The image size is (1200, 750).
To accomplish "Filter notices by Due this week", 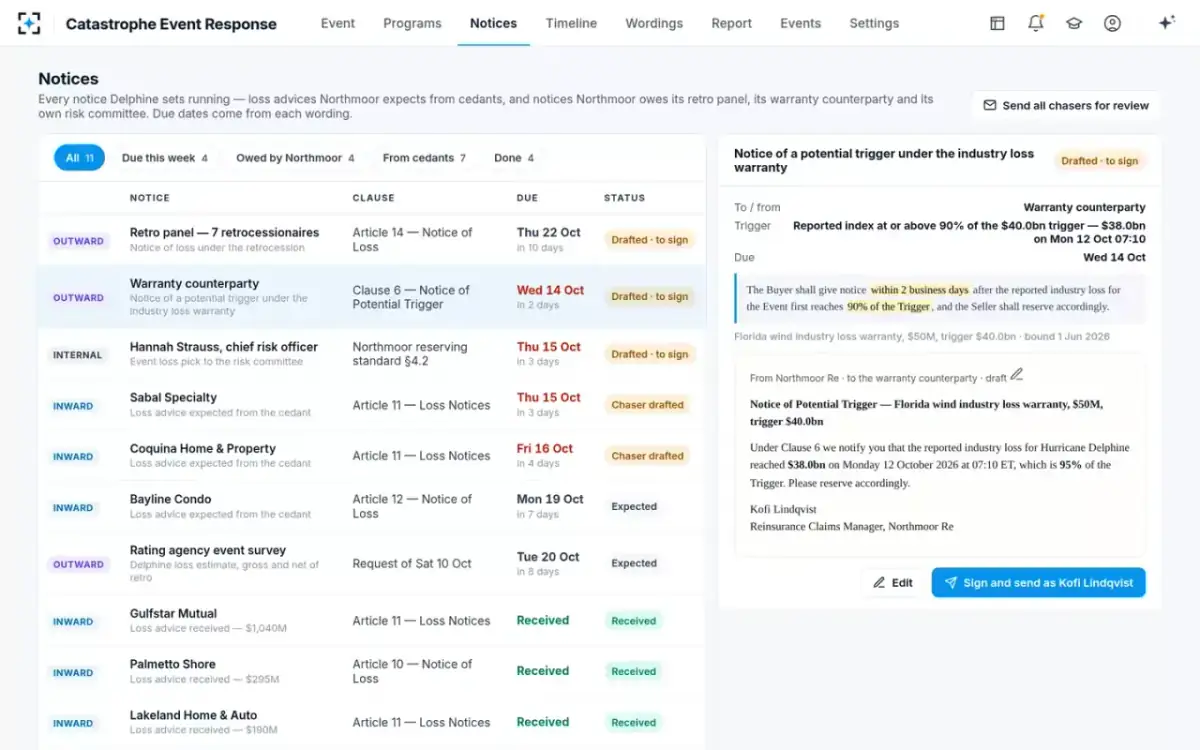I will click(165, 158).
